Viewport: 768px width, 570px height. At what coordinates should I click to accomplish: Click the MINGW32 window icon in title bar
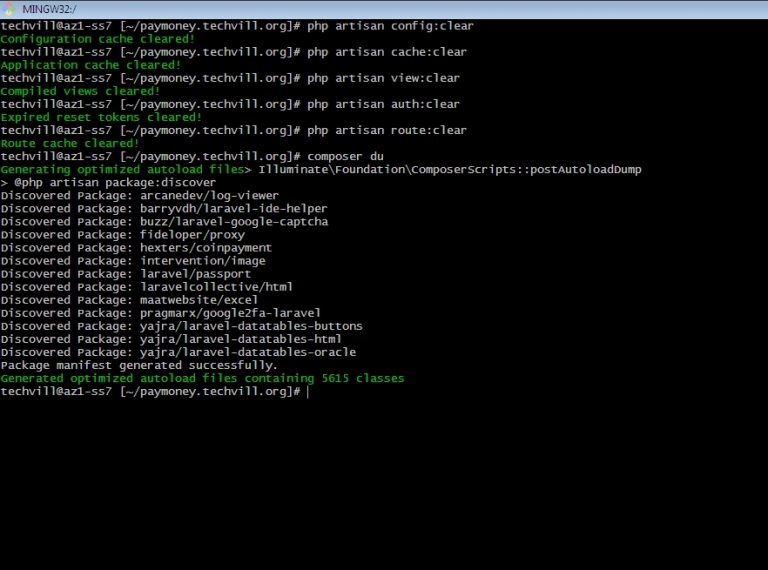point(10,9)
